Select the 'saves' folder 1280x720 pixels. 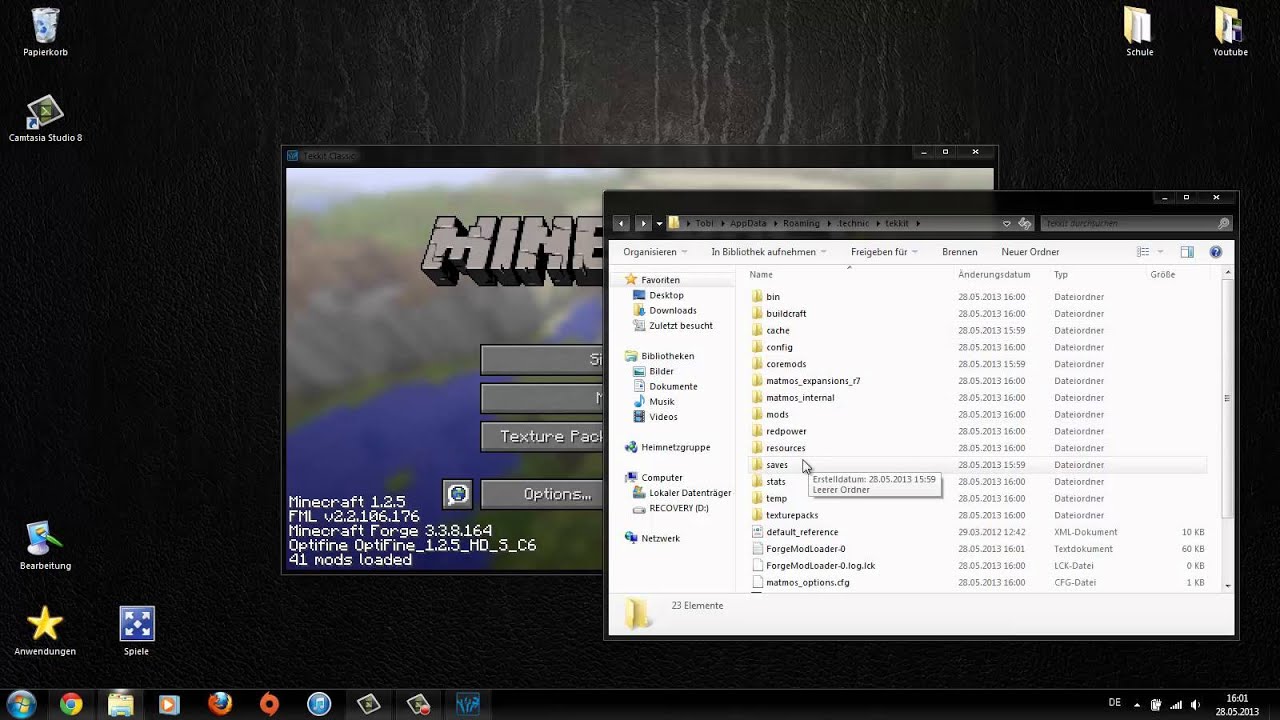(776, 465)
